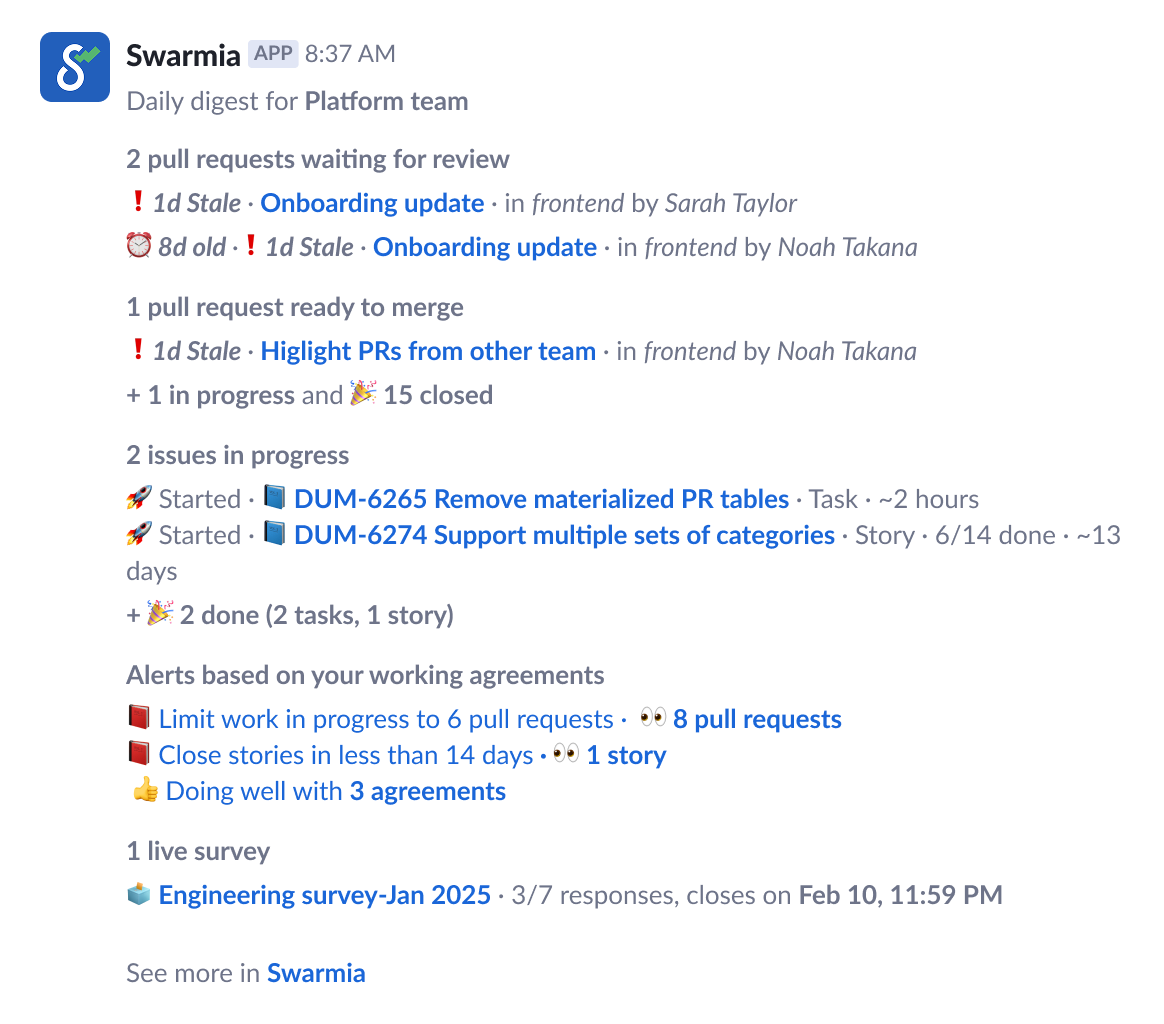Click the eyes emoji beside 1 story
1164x1024 pixels.
point(566,754)
